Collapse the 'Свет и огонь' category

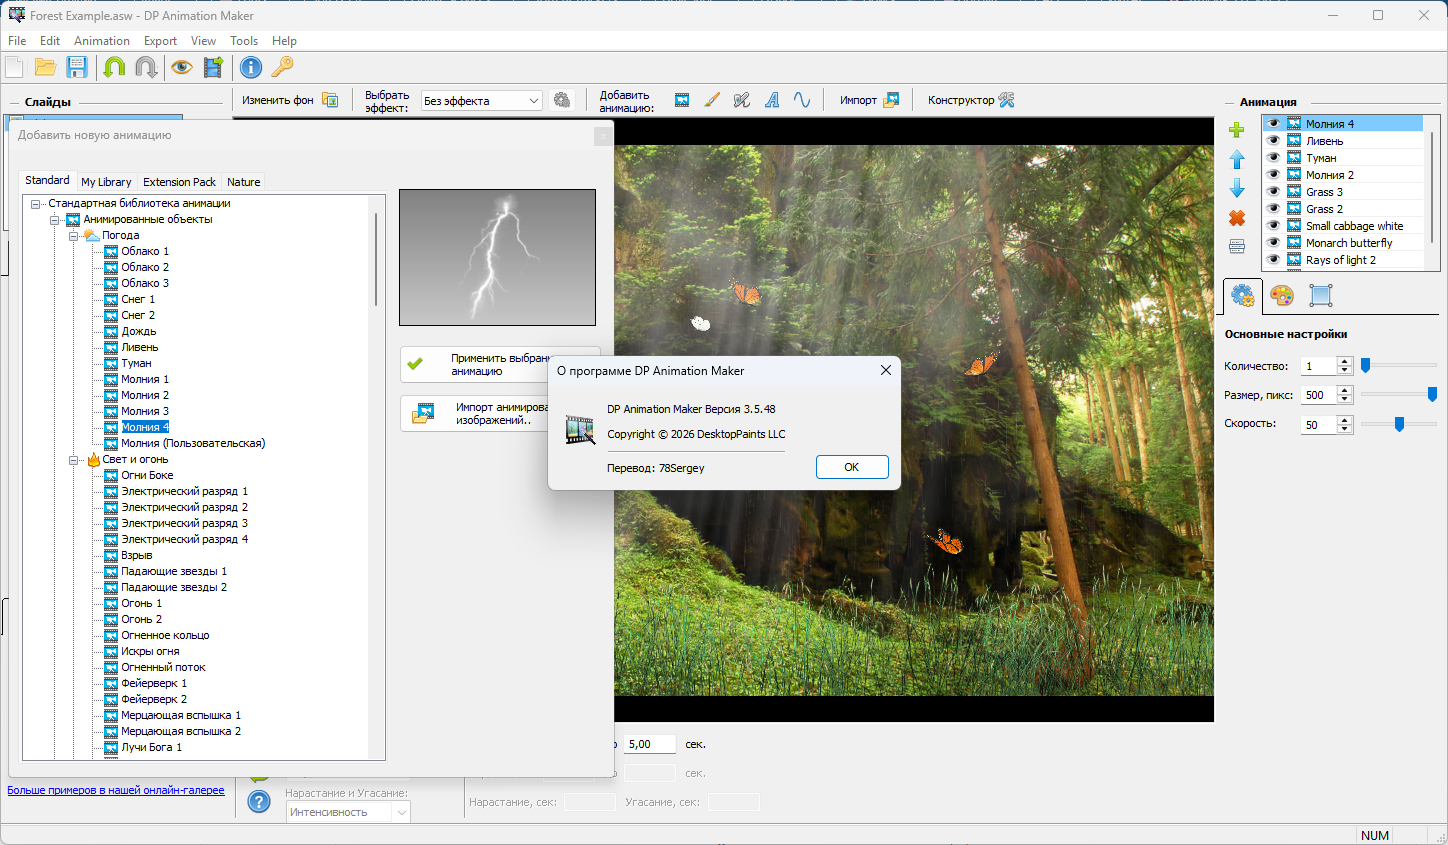[73, 460]
